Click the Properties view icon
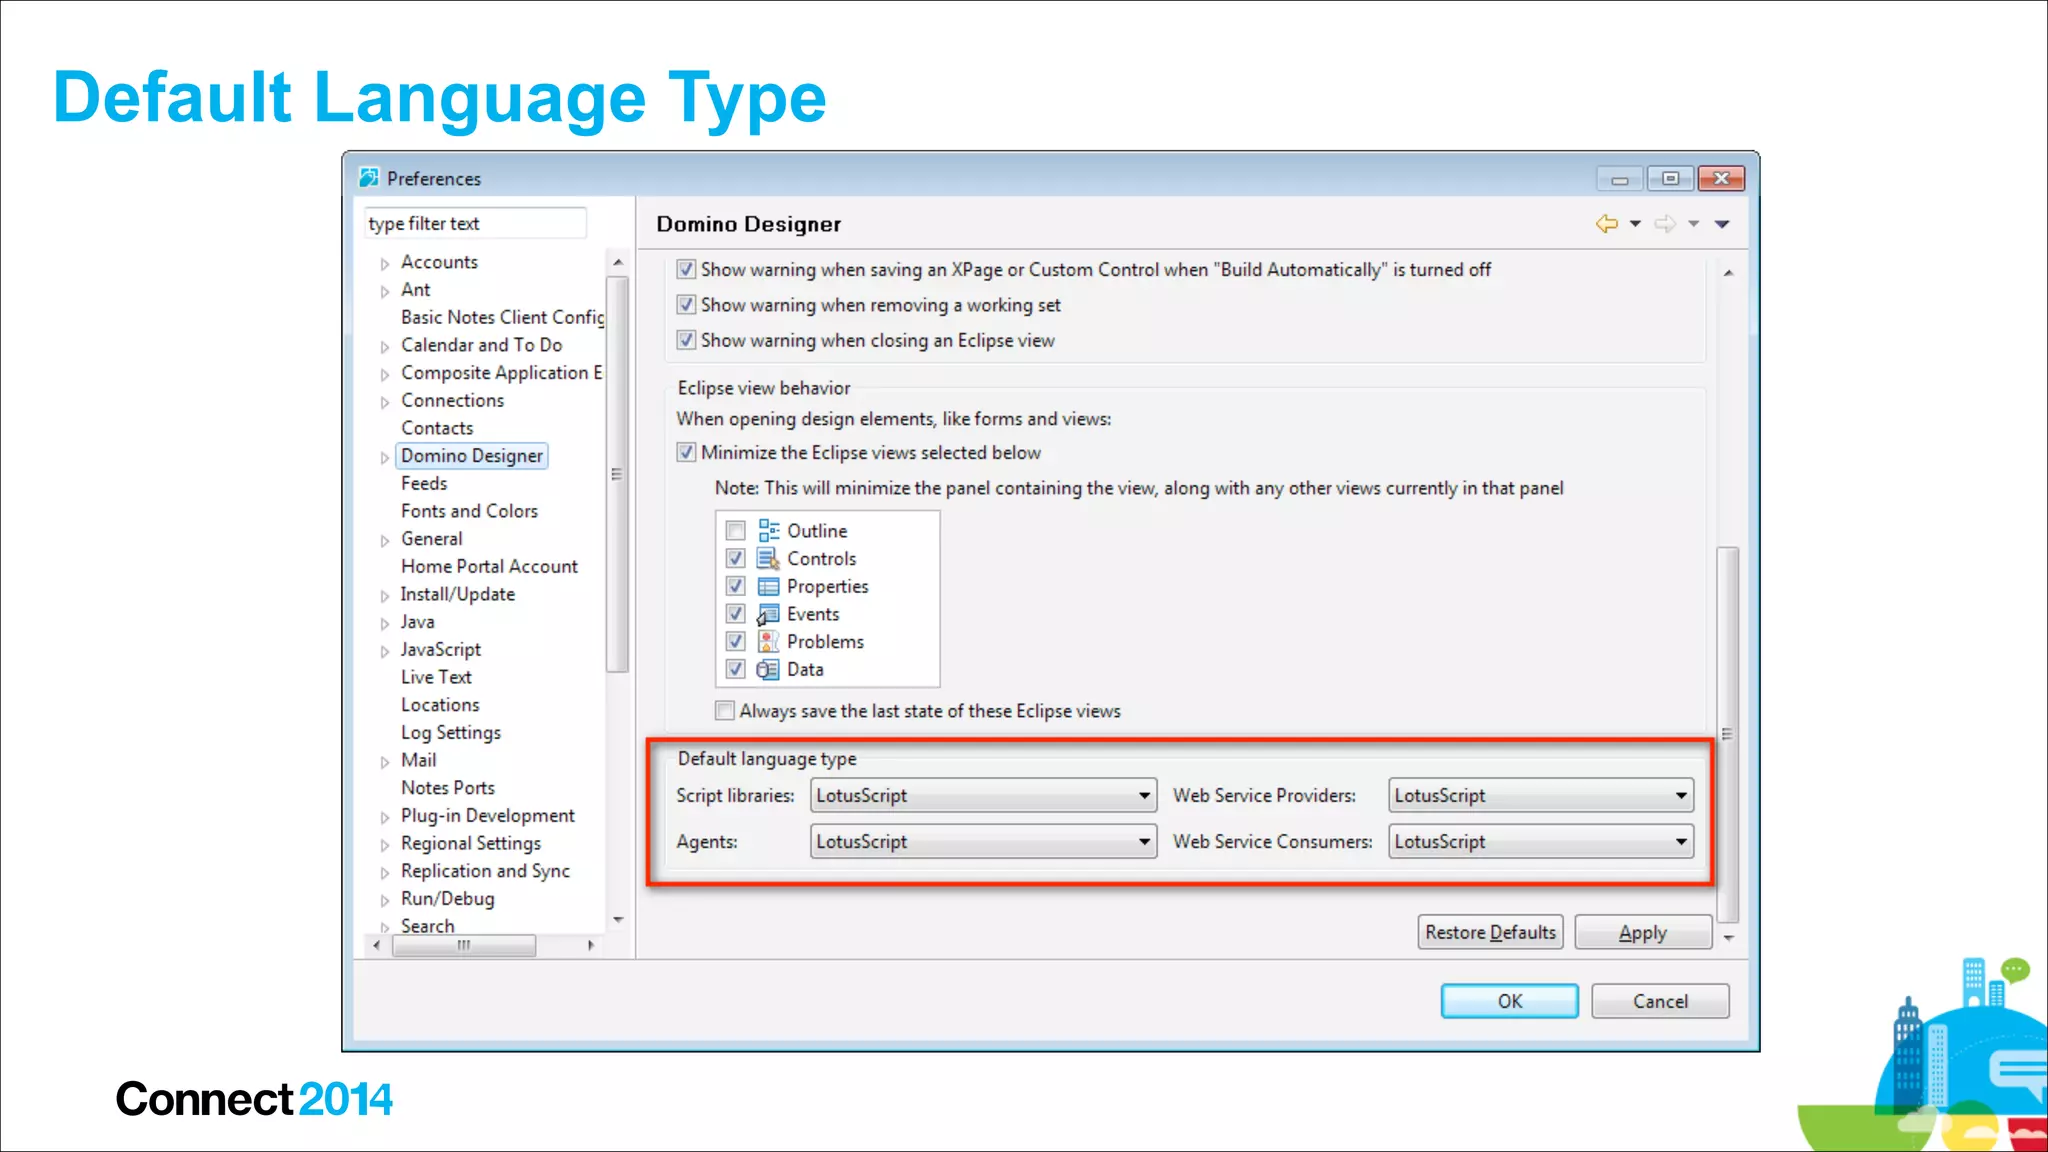This screenshot has width=2048, height=1152. pyautogui.click(x=768, y=586)
